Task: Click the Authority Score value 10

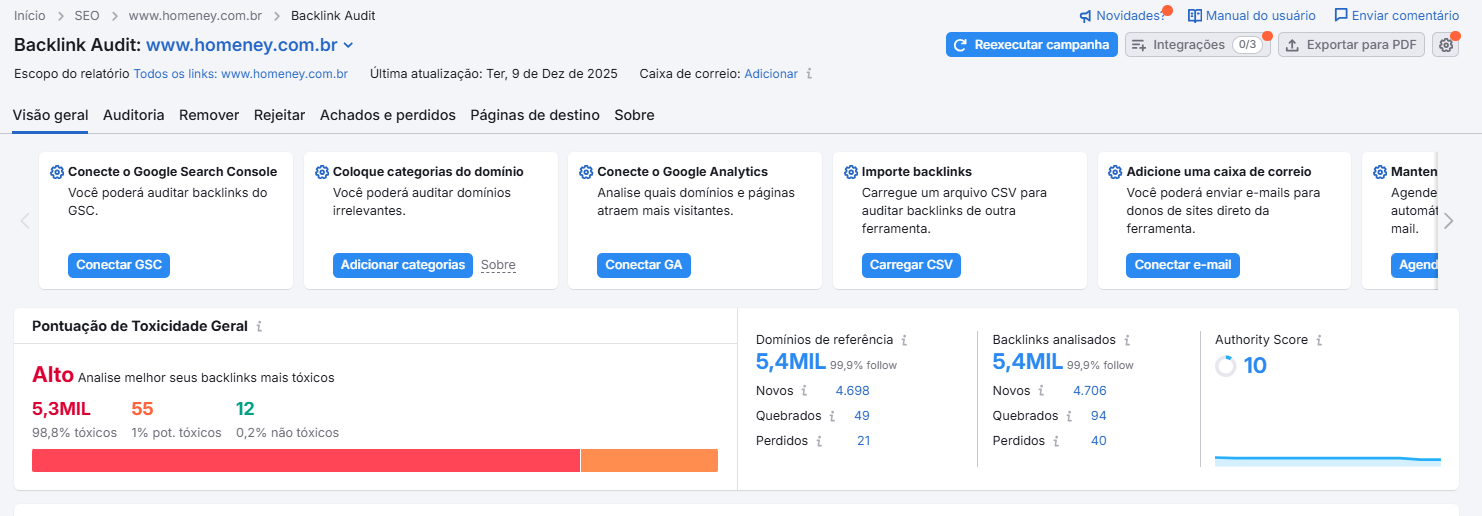Action: coord(1255,366)
